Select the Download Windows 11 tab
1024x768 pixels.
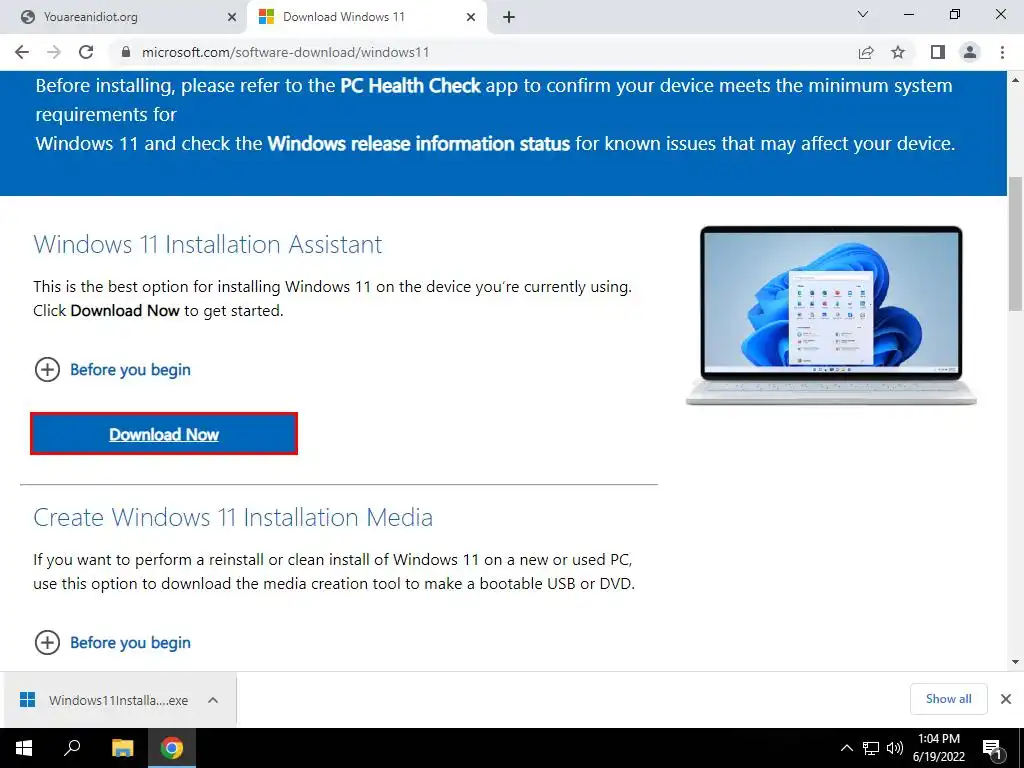point(367,17)
